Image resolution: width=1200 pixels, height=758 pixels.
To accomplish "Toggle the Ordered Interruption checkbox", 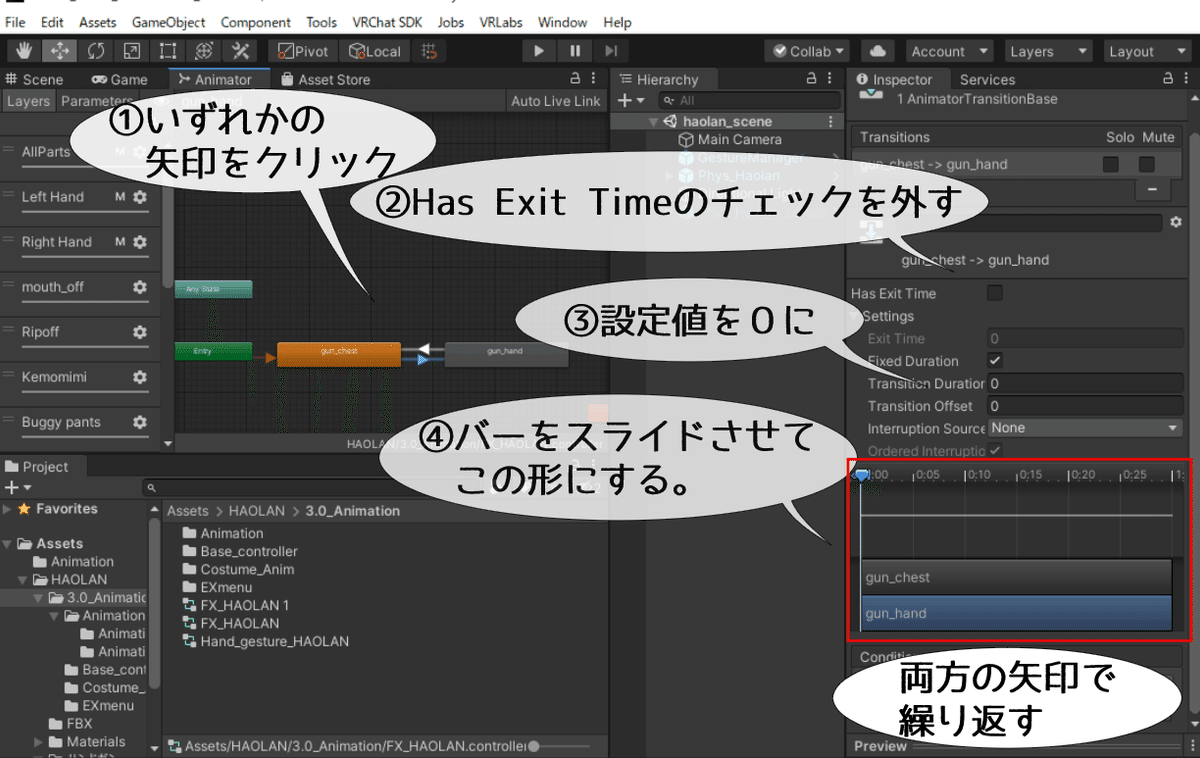I will tap(994, 451).
